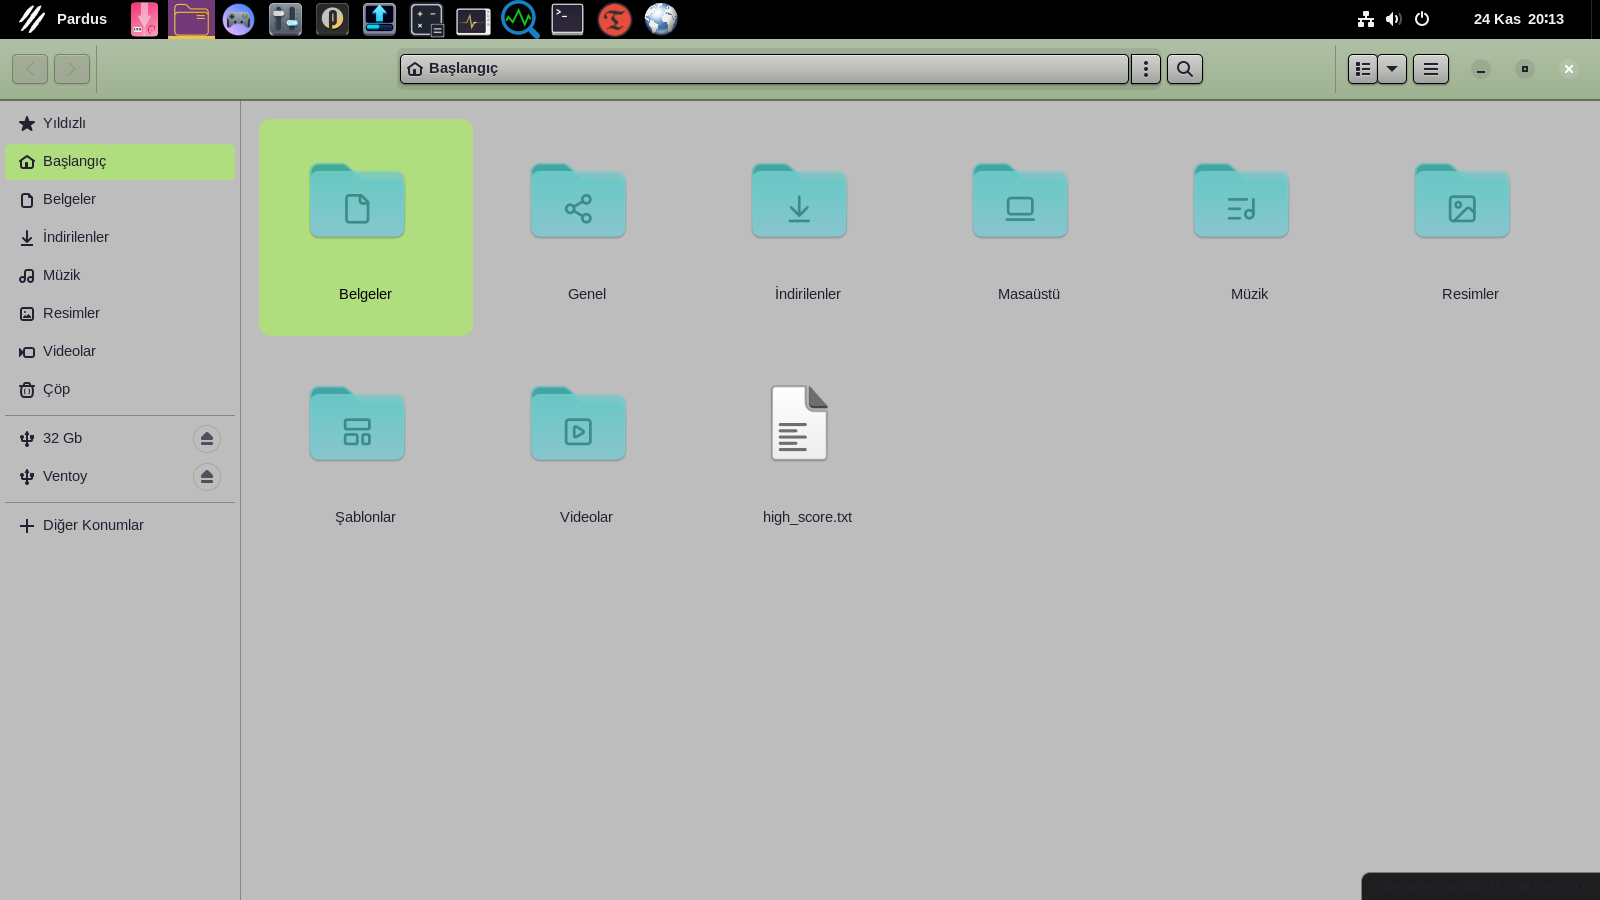Open the Genel shared folder
The height and width of the screenshot is (900, 1600).
577,202
